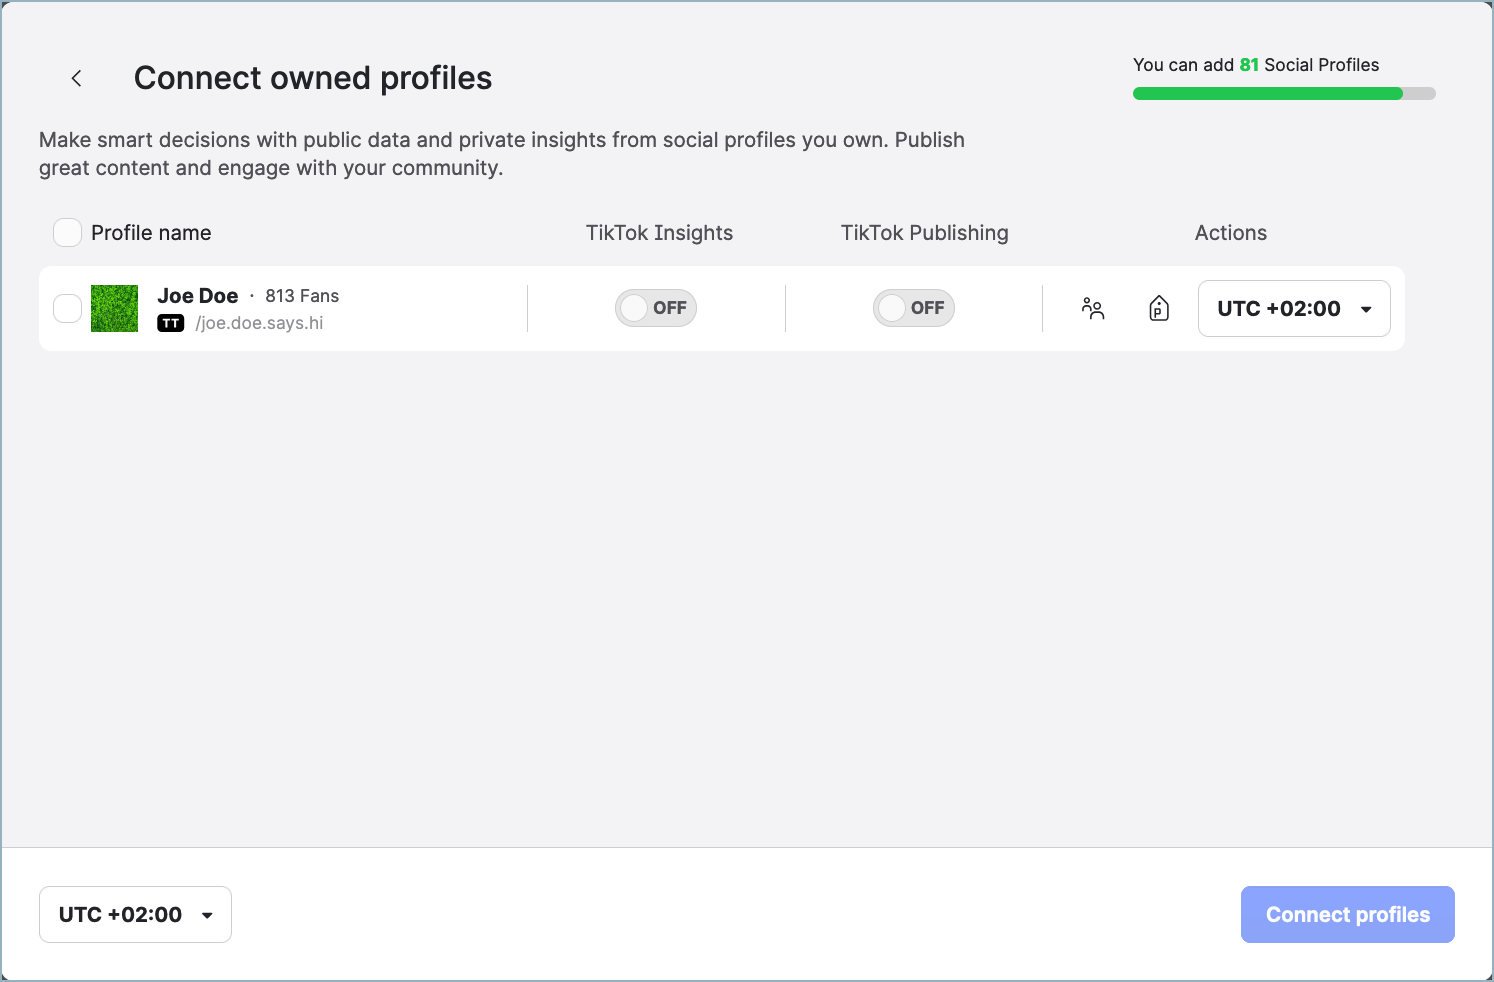Click the Joe Doe profile name
The height and width of the screenshot is (982, 1494).
197,296
